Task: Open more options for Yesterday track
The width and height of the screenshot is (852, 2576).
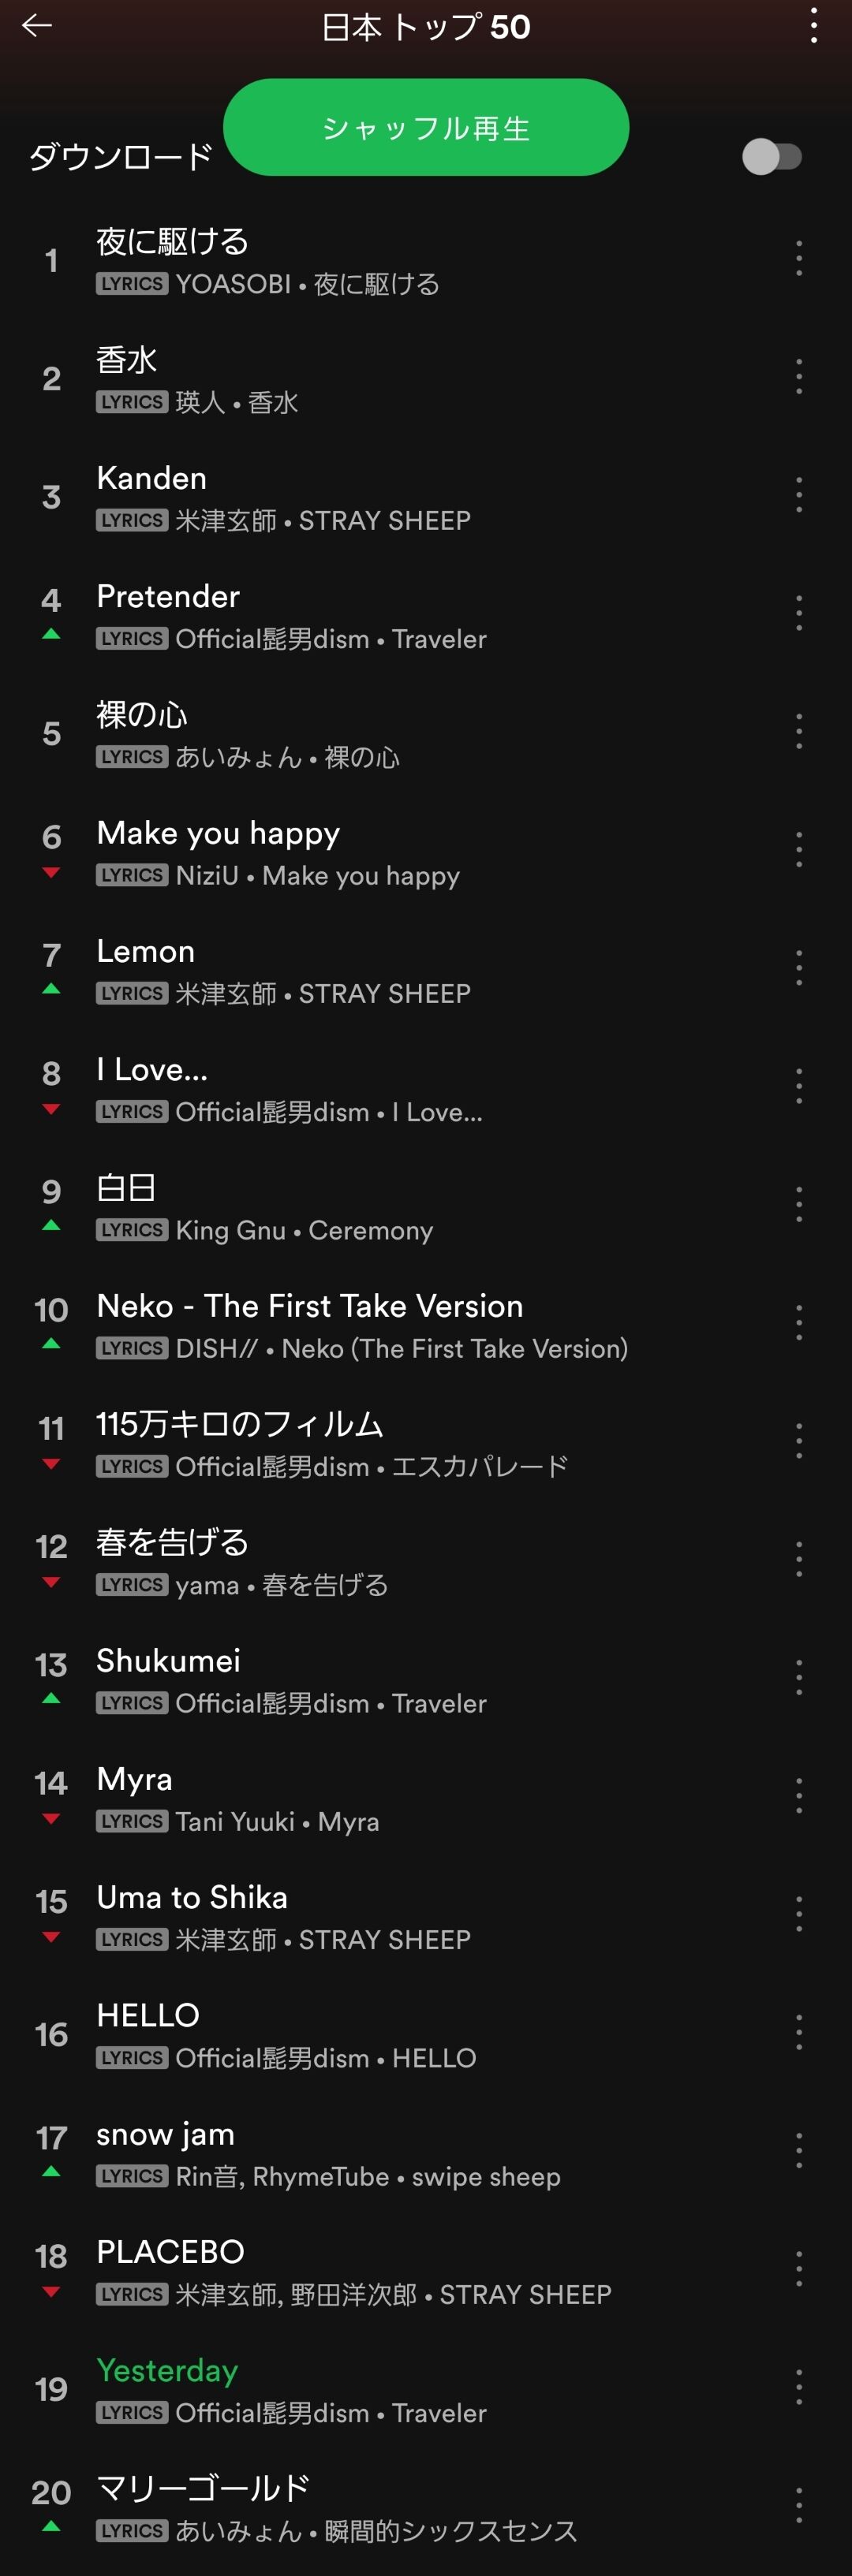Action: (798, 2388)
